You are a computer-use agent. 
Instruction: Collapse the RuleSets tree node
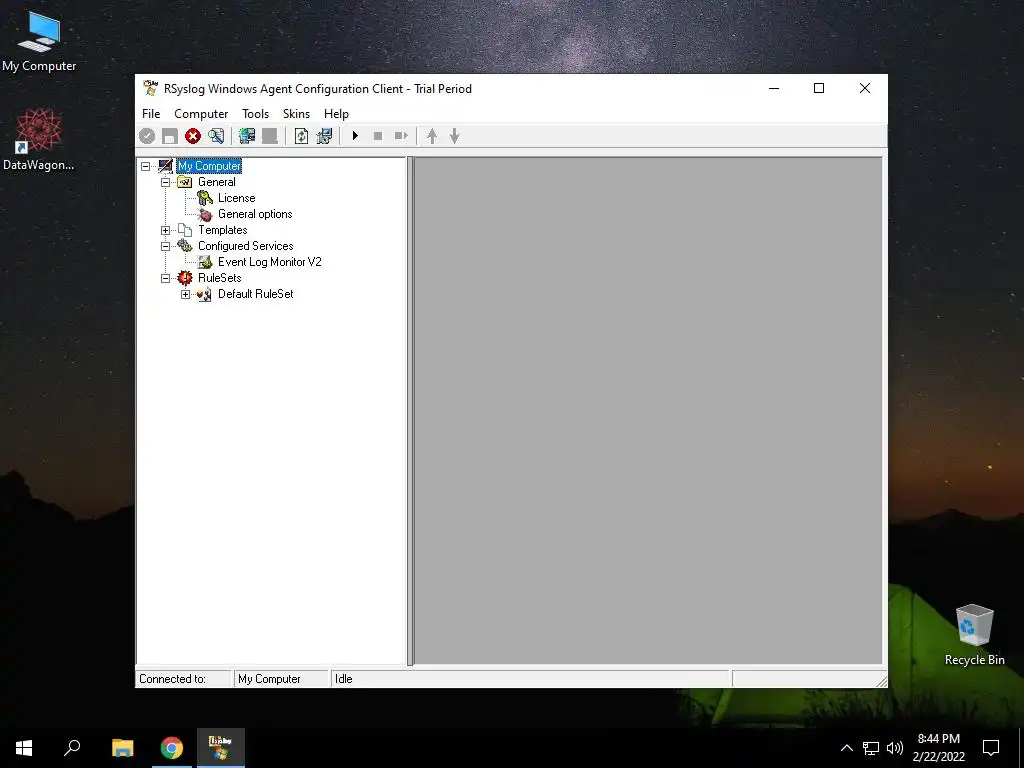click(x=165, y=278)
